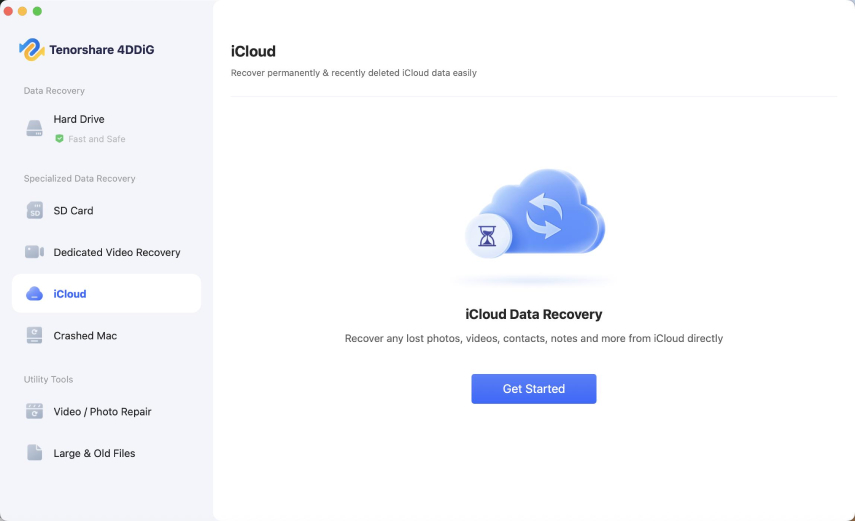Click the hourglass badge on the cloud illustration
Image resolution: width=855 pixels, height=521 pixels.
click(x=488, y=236)
